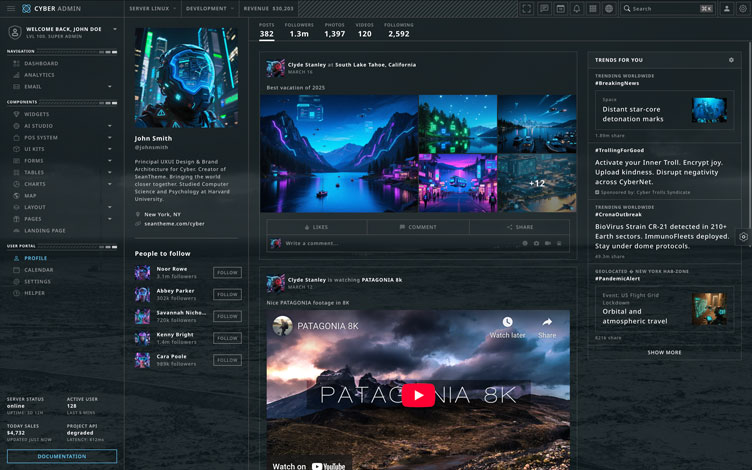
Task: Open the apps grid icon
Action: [593, 8]
